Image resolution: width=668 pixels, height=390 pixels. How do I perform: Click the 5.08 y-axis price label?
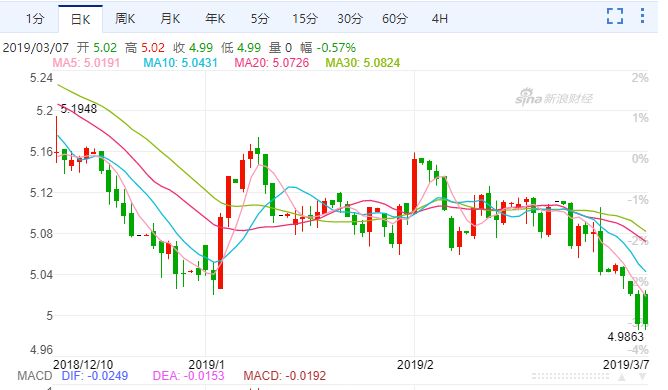point(41,234)
